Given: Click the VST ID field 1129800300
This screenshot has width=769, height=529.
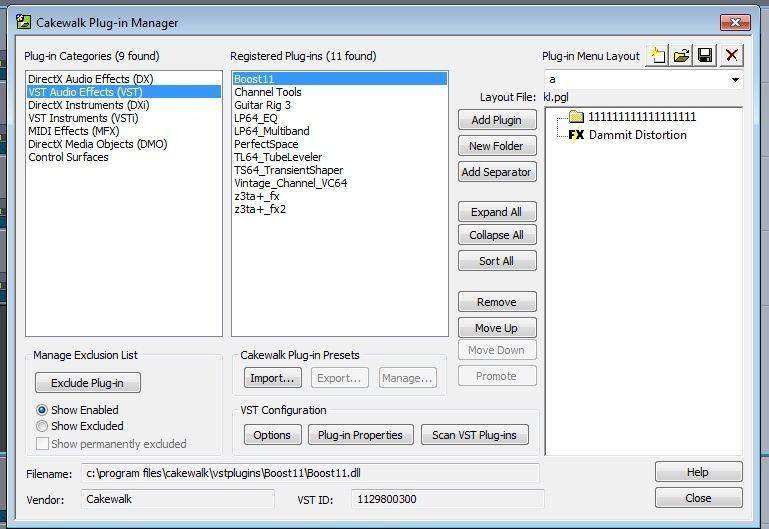Looking at the screenshot, I should [447, 499].
